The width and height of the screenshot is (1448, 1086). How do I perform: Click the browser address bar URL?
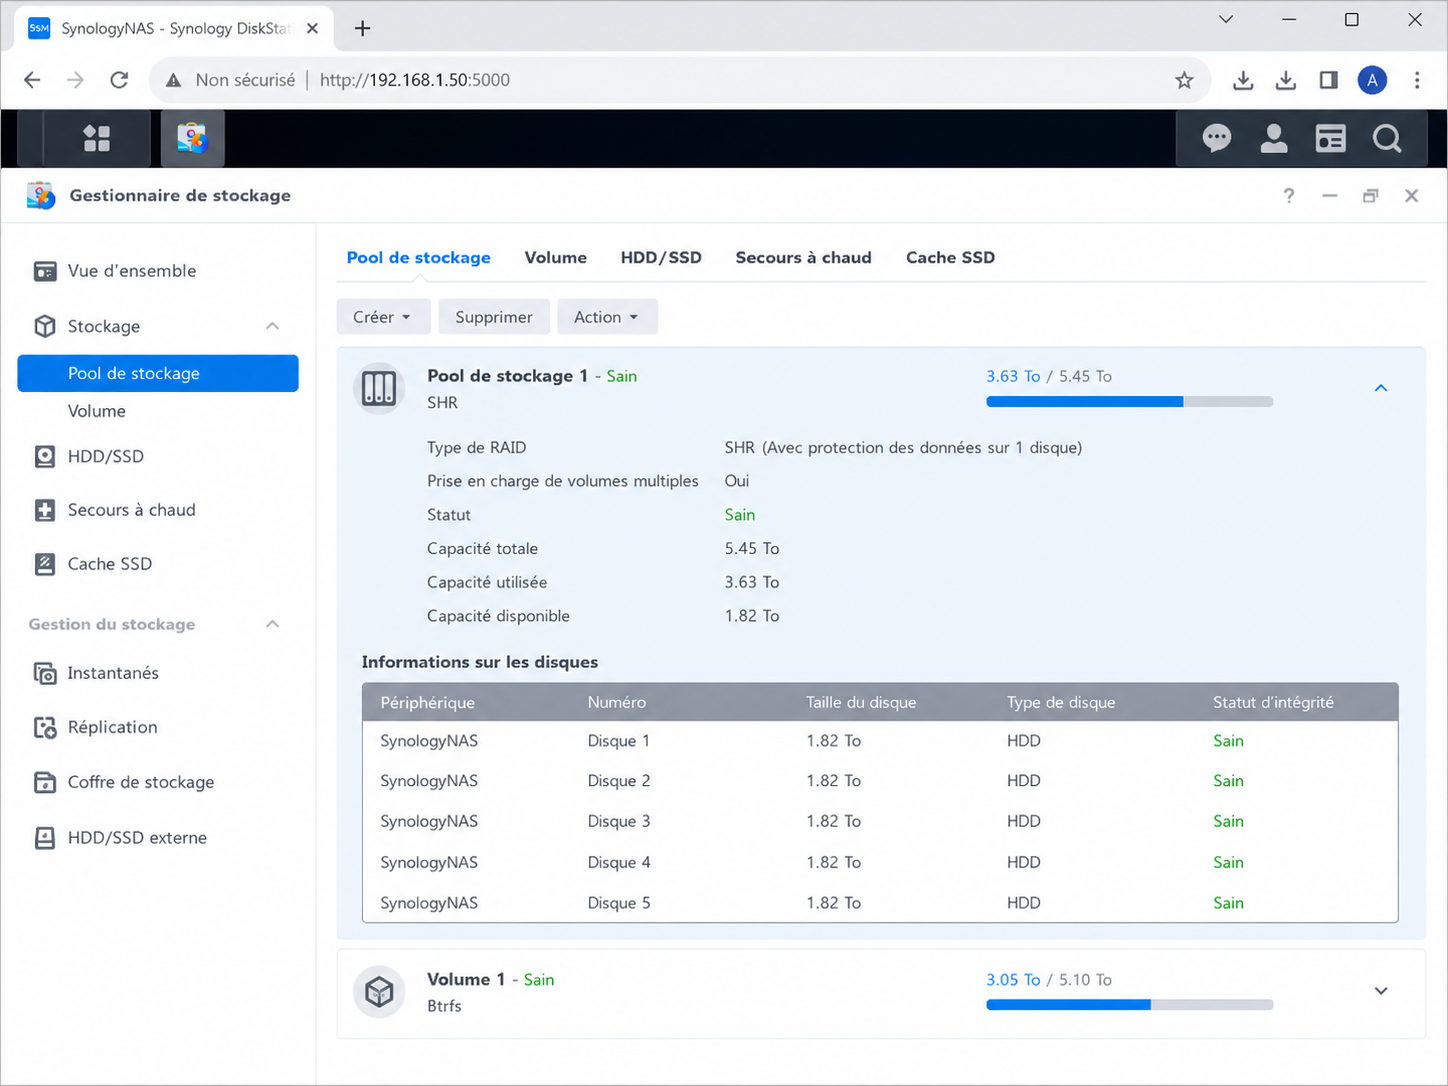pos(415,80)
